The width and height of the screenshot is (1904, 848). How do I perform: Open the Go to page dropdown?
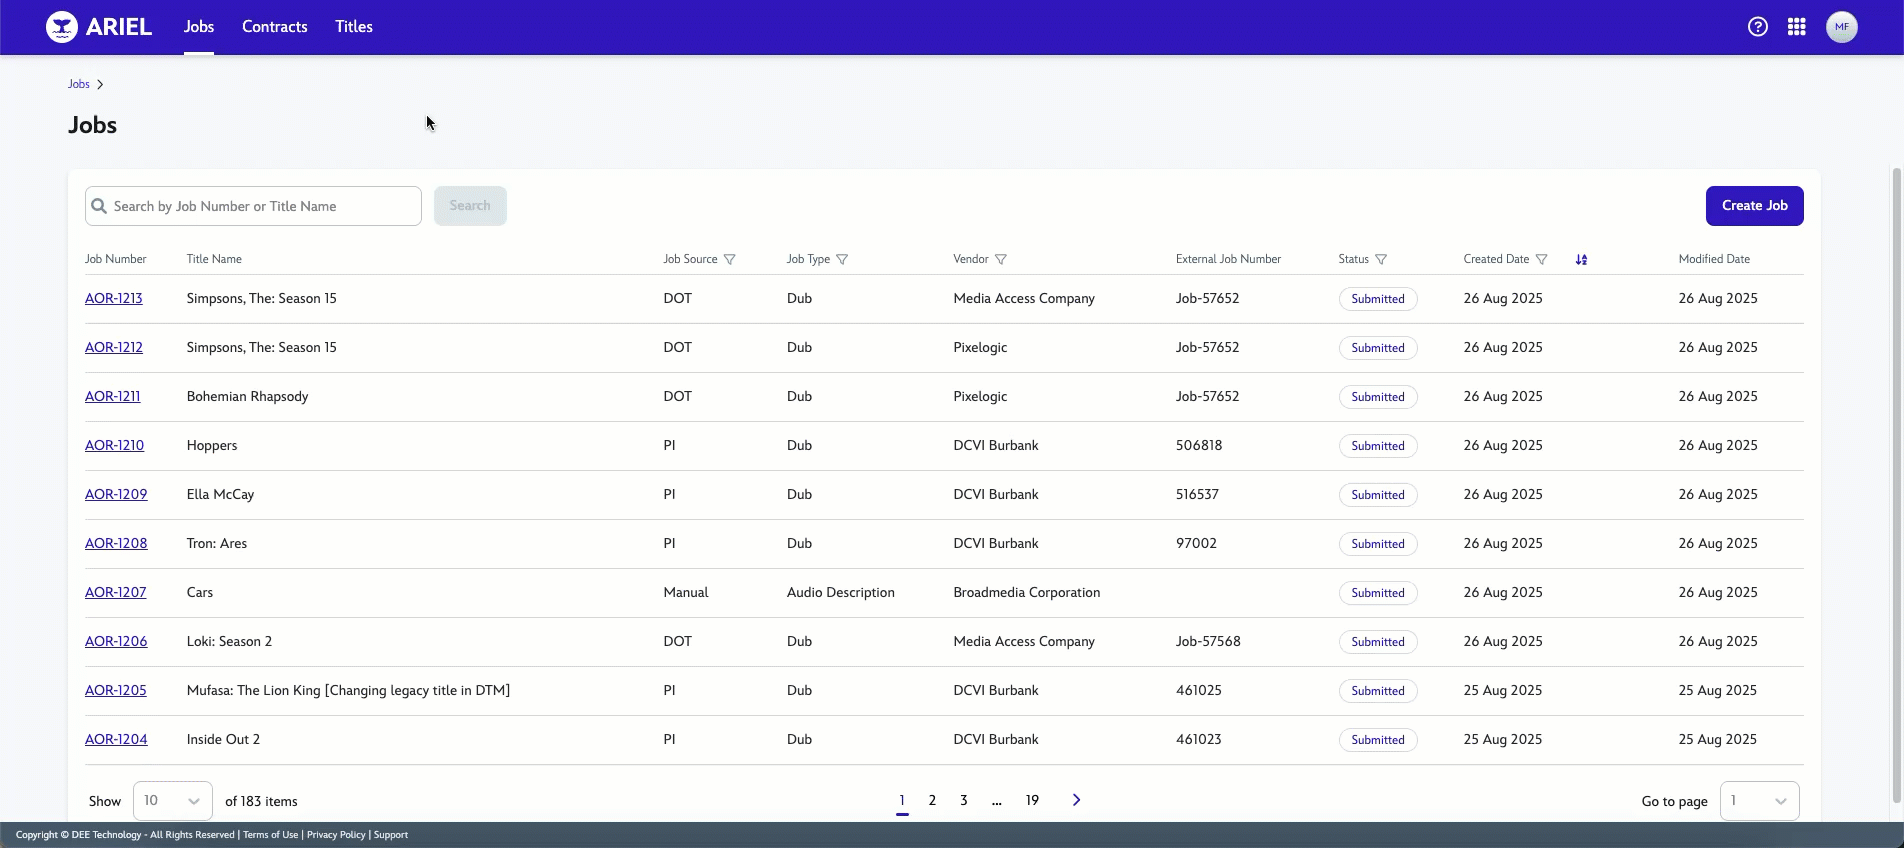tap(1759, 801)
